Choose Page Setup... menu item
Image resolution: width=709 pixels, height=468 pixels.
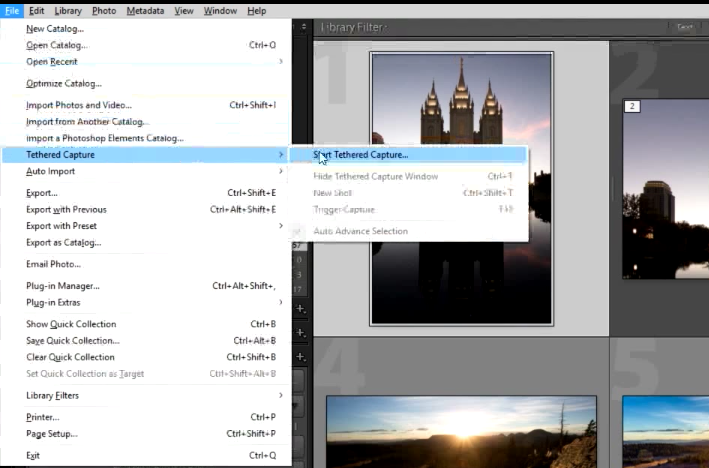(x=146, y=434)
